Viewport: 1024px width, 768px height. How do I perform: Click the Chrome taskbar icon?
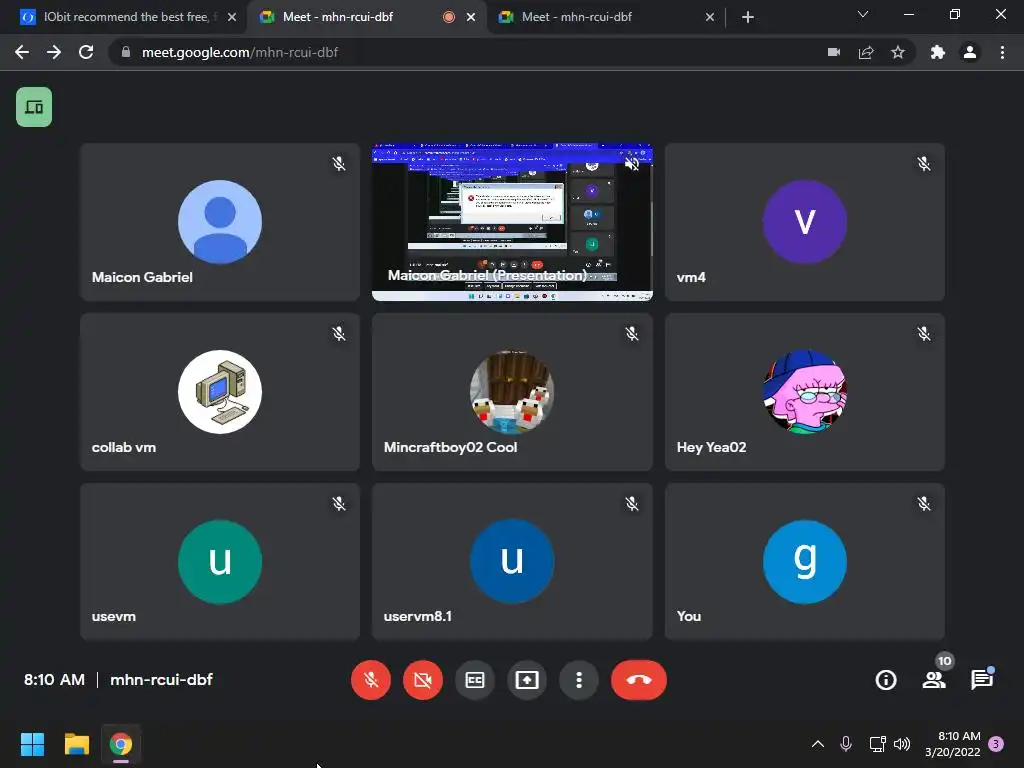[121, 744]
